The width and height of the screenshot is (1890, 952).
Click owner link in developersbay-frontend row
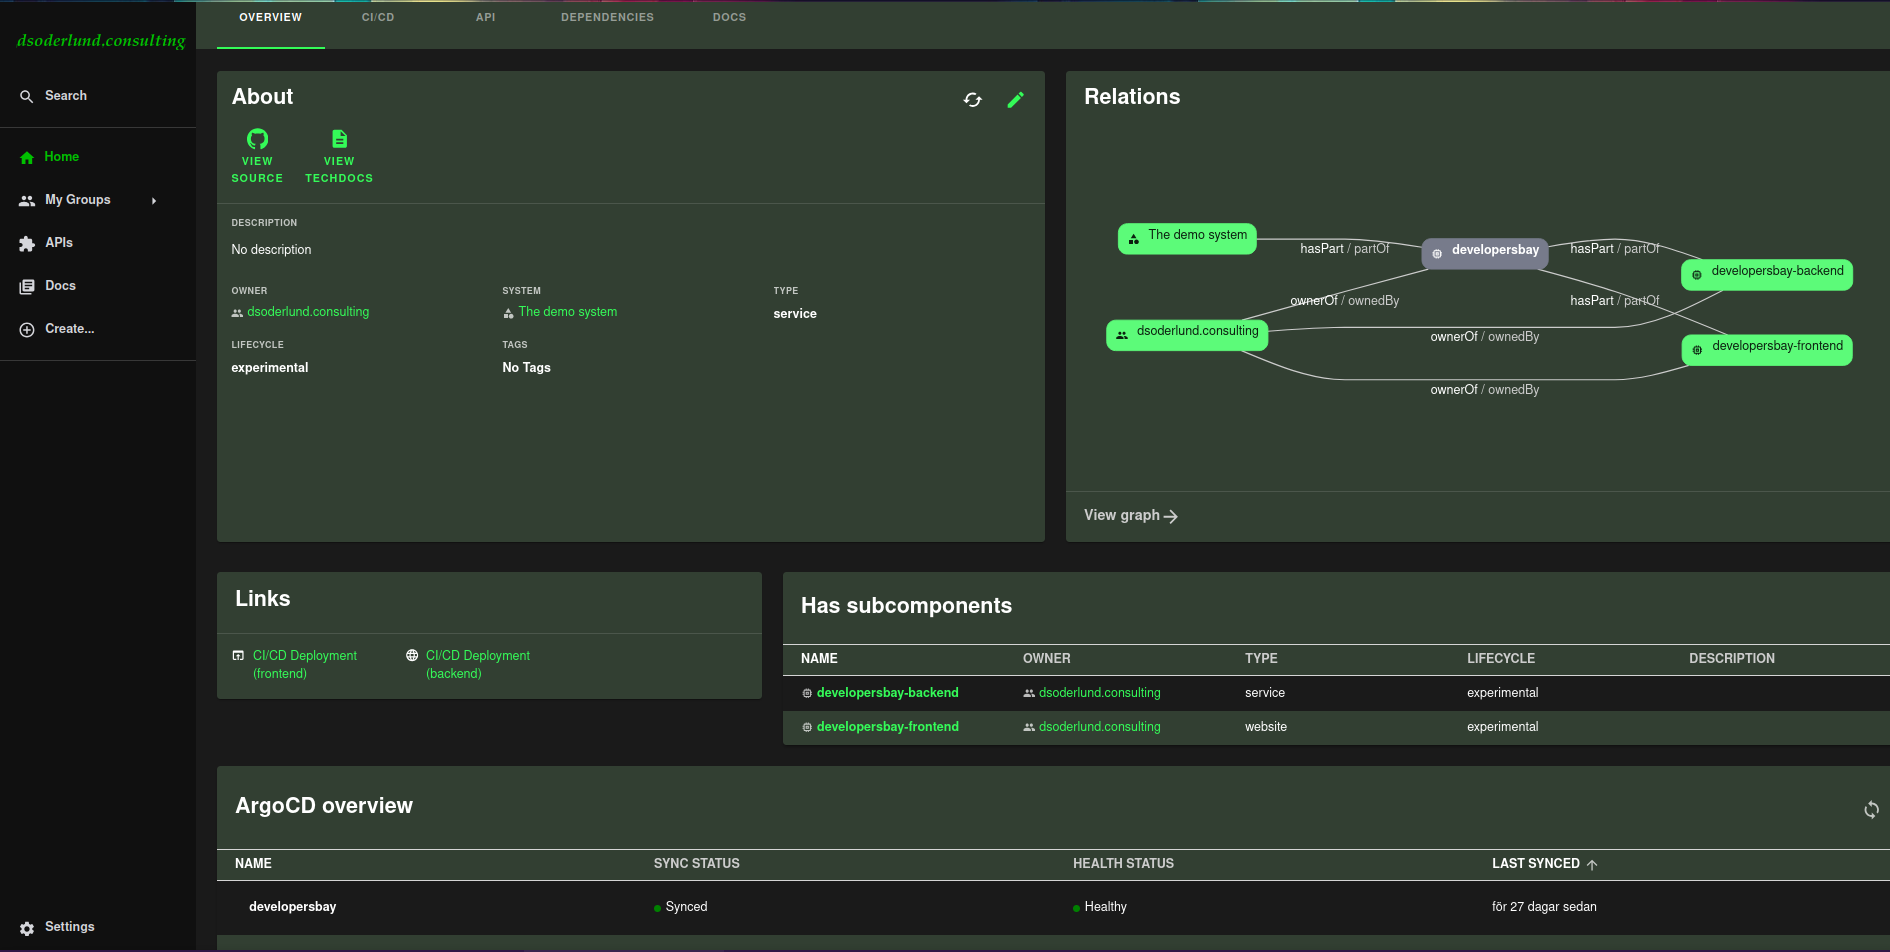(x=1099, y=727)
